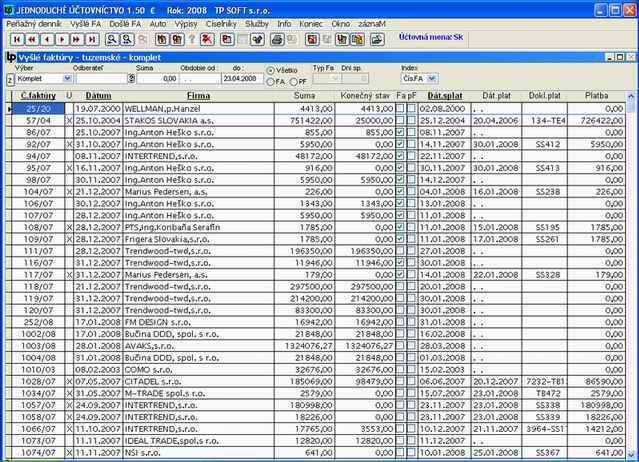Click the toolbar icon left of the printer
This screenshot has height=462, width=639.
258,40
